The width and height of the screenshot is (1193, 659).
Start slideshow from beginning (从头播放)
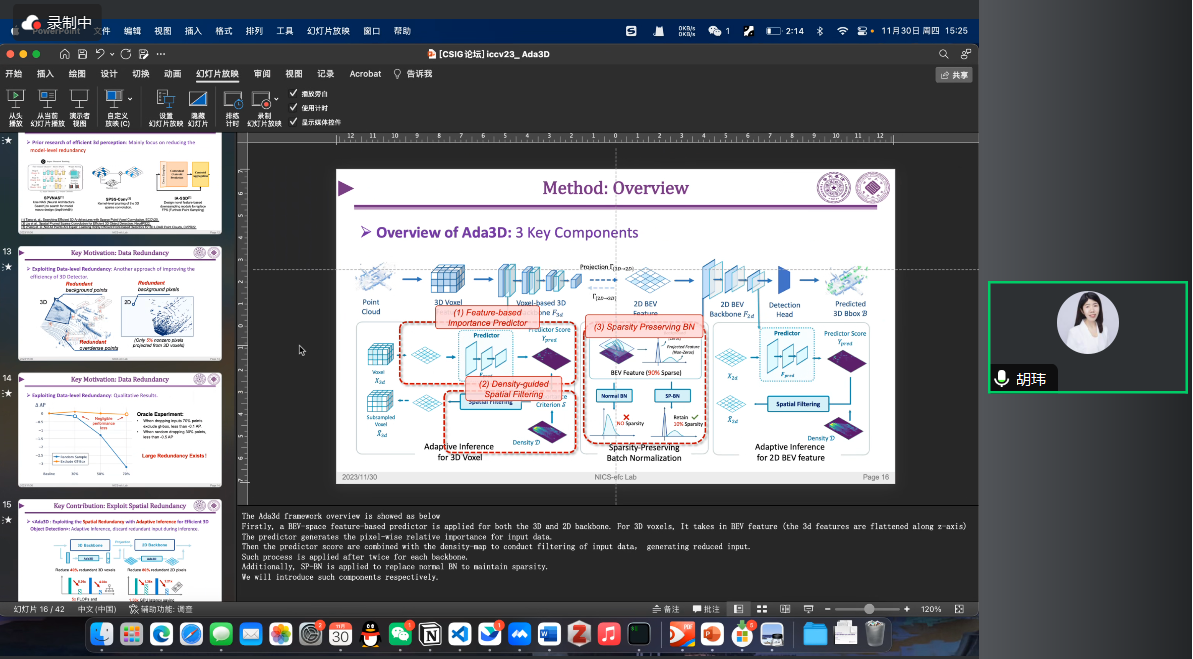pos(15,107)
